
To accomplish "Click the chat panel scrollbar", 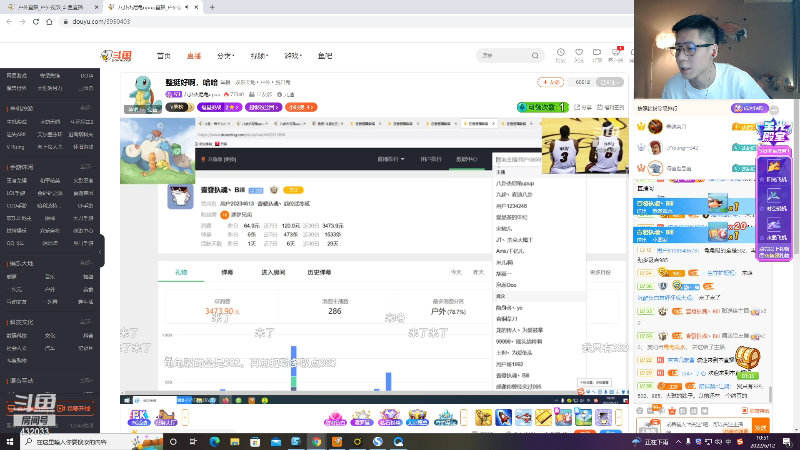I will (770, 393).
